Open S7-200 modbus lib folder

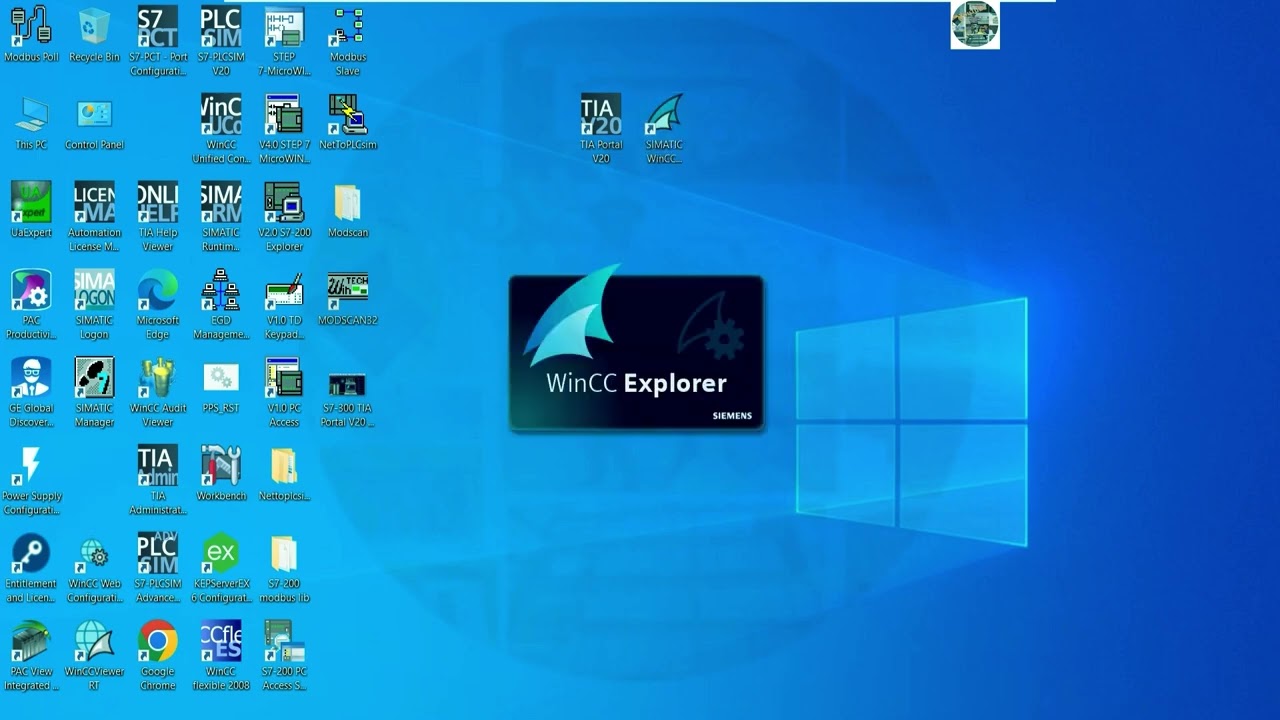(x=284, y=569)
